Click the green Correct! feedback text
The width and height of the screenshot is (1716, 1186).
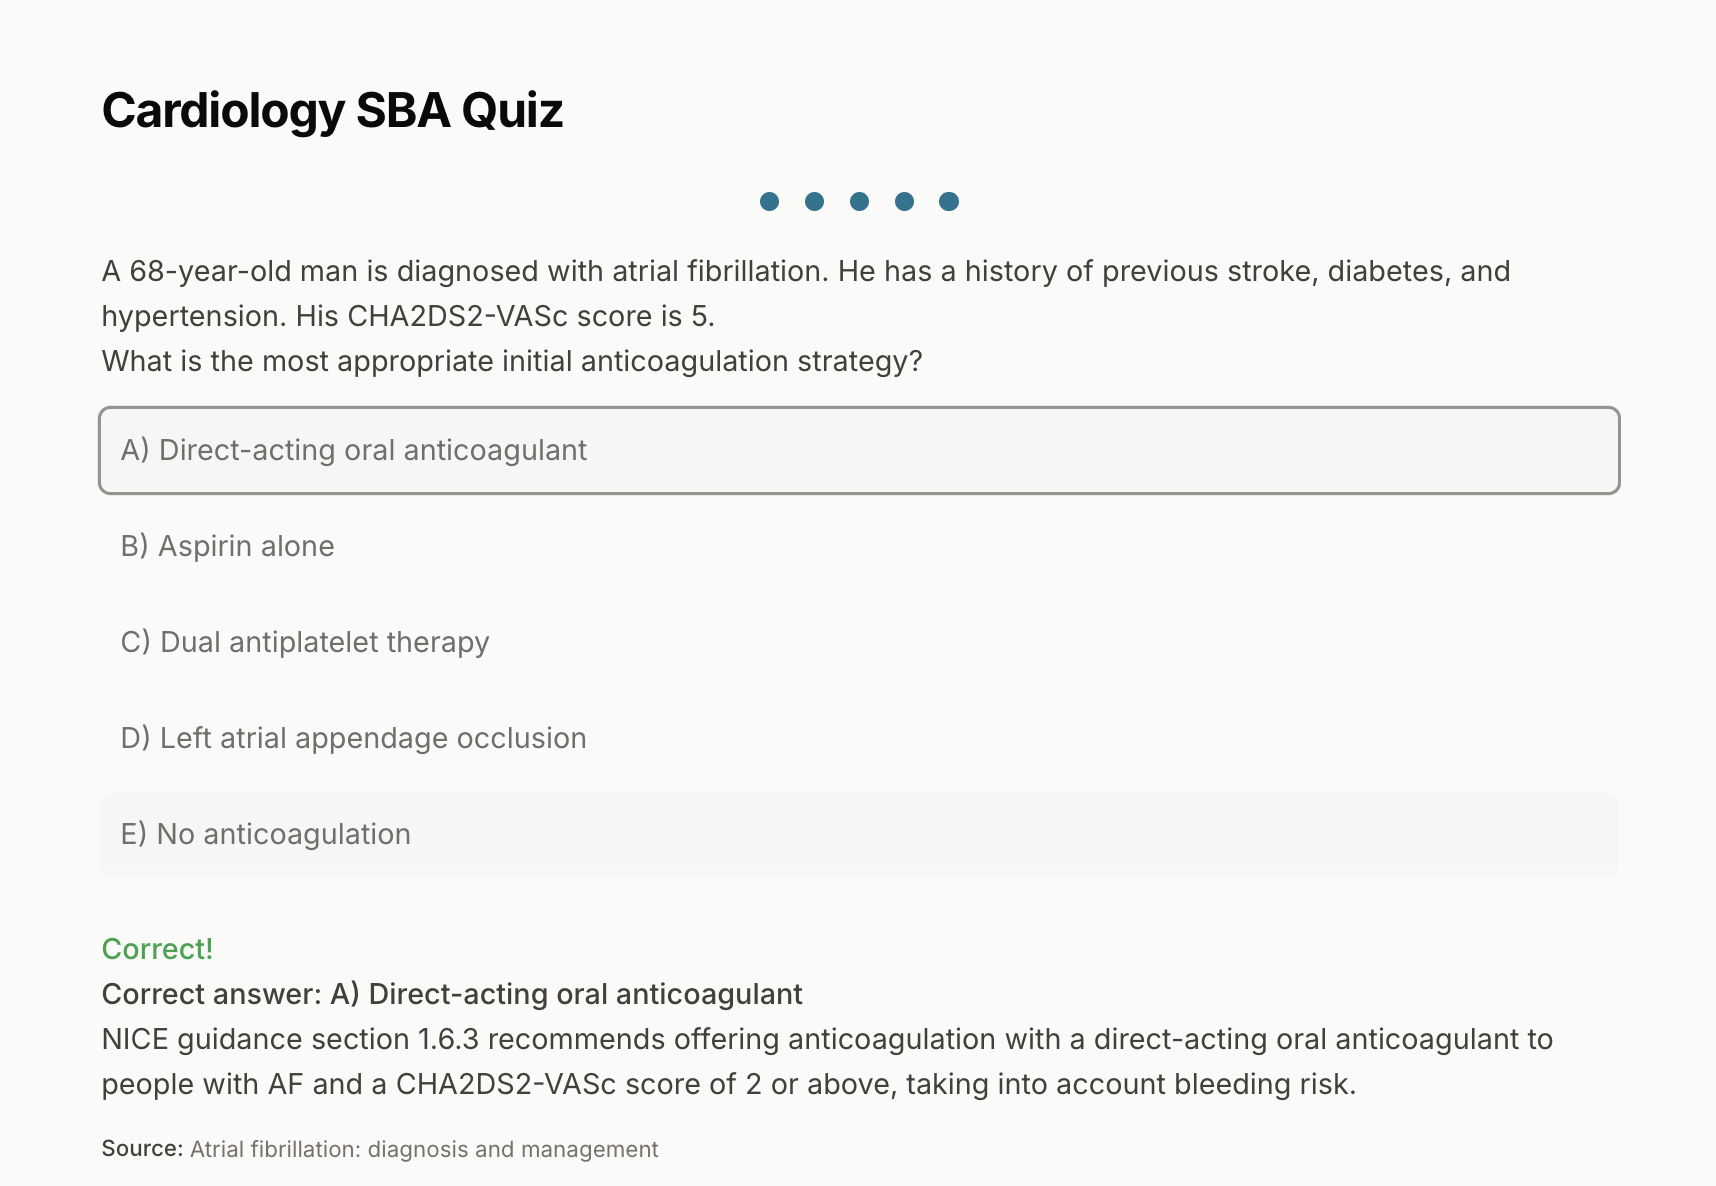157,949
